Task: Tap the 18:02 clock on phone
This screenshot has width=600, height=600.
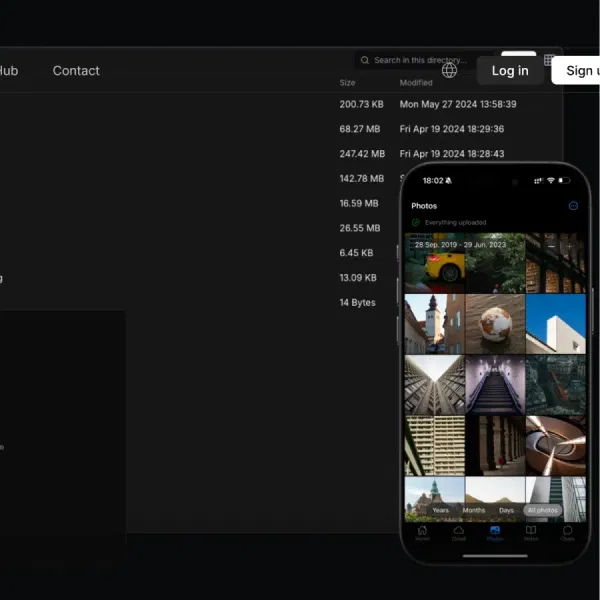Action: (x=433, y=181)
